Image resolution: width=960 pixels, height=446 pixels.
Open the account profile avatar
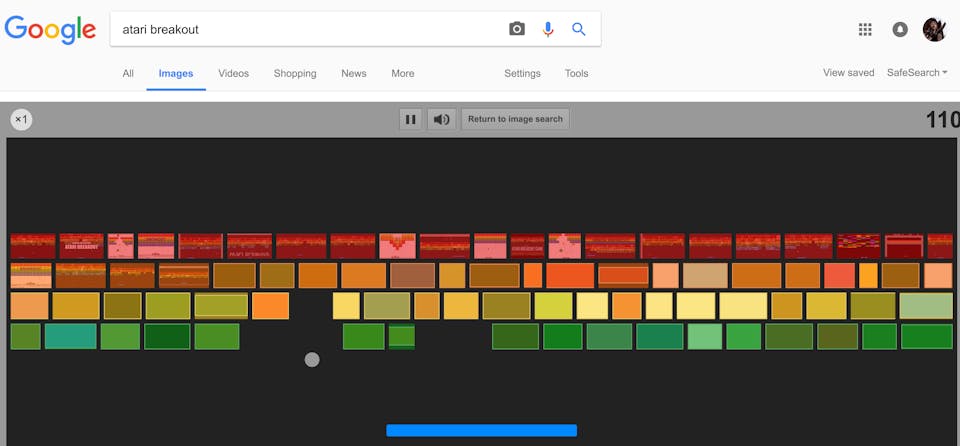point(934,29)
